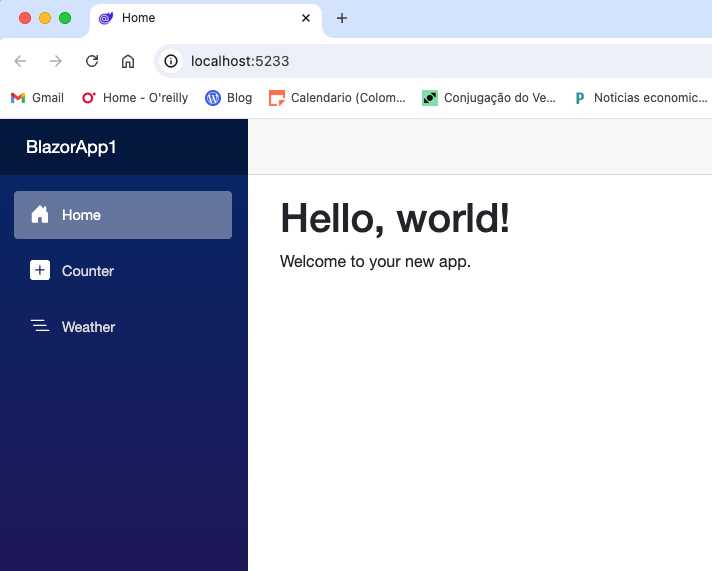Close the Home browser tab
Viewport: 712px width, 571px height.
coord(306,18)
